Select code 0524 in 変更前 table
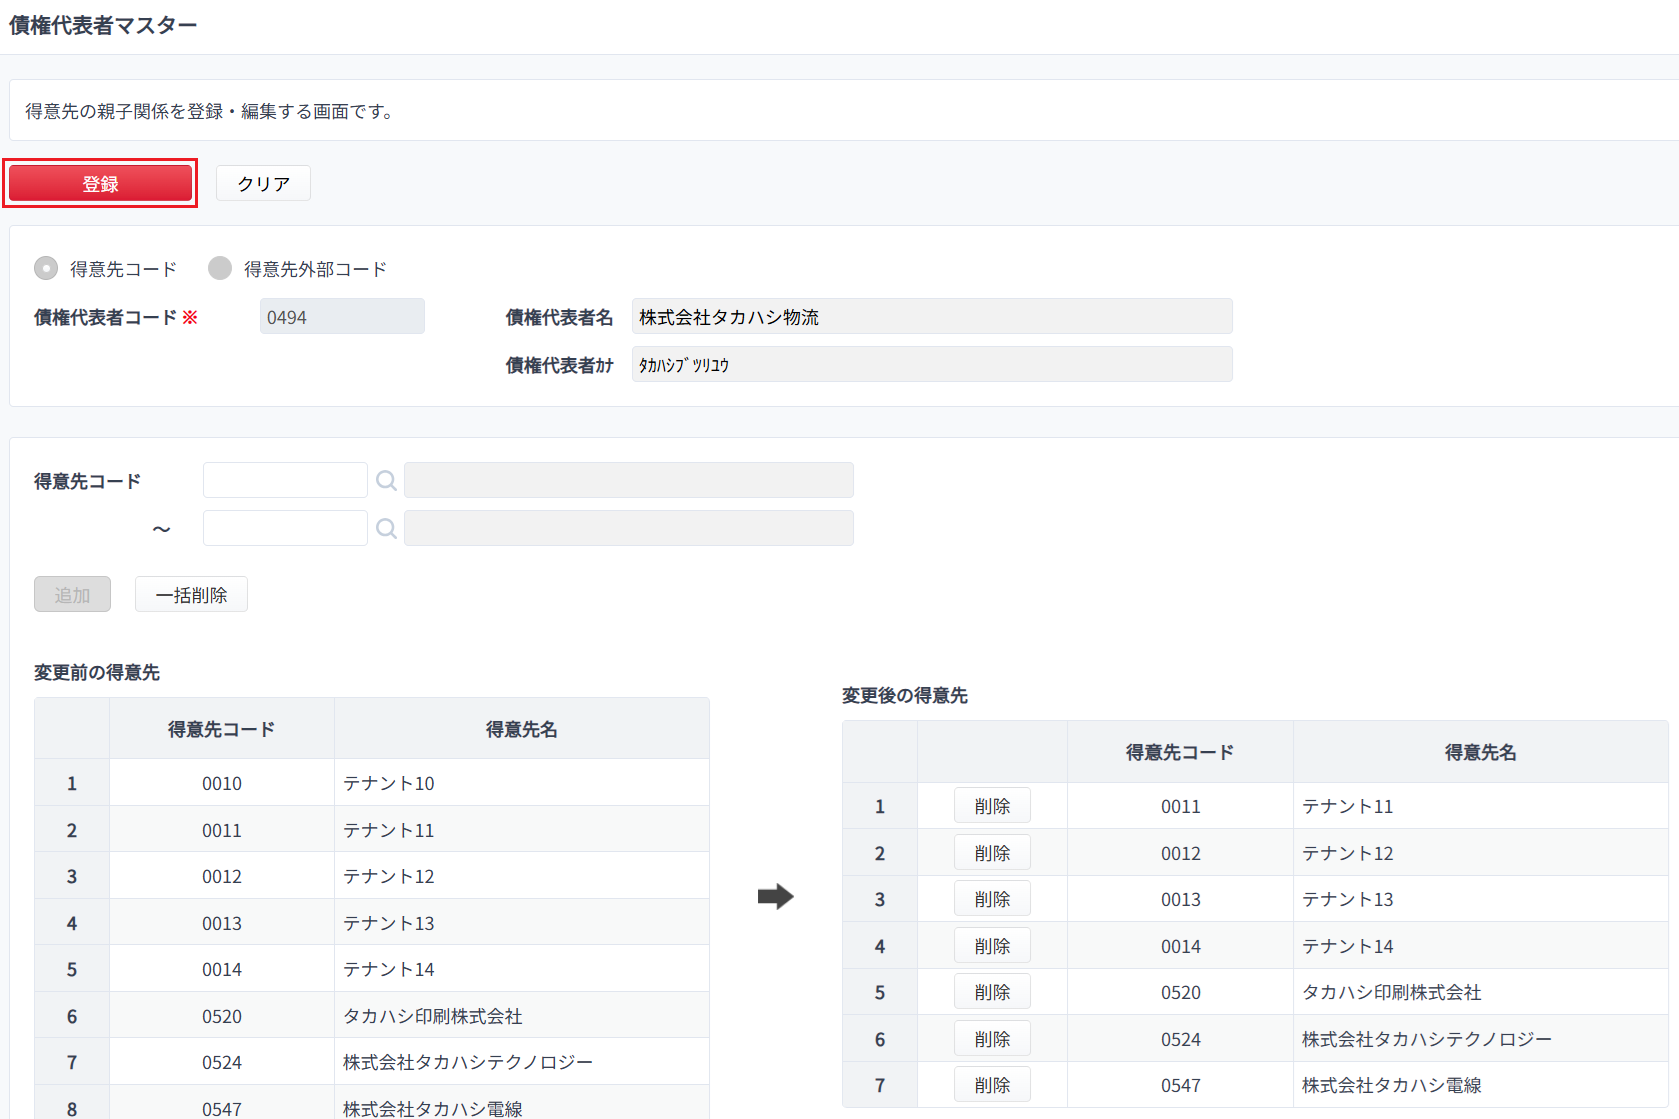1679x1119 pixels. (222, 1062)
